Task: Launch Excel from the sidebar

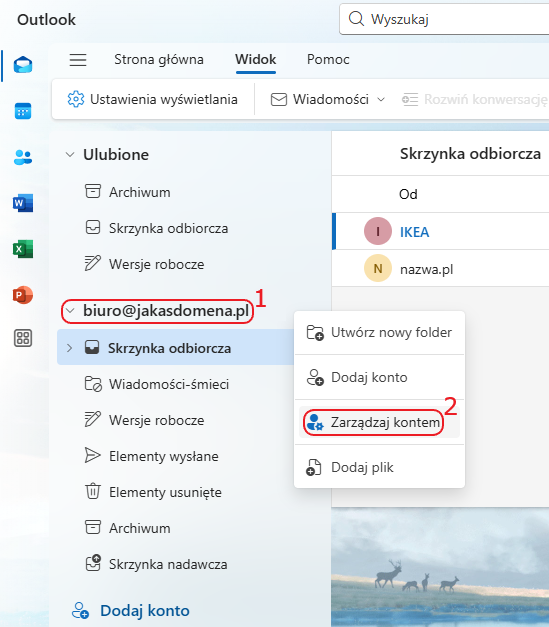Action: point(23,249)
